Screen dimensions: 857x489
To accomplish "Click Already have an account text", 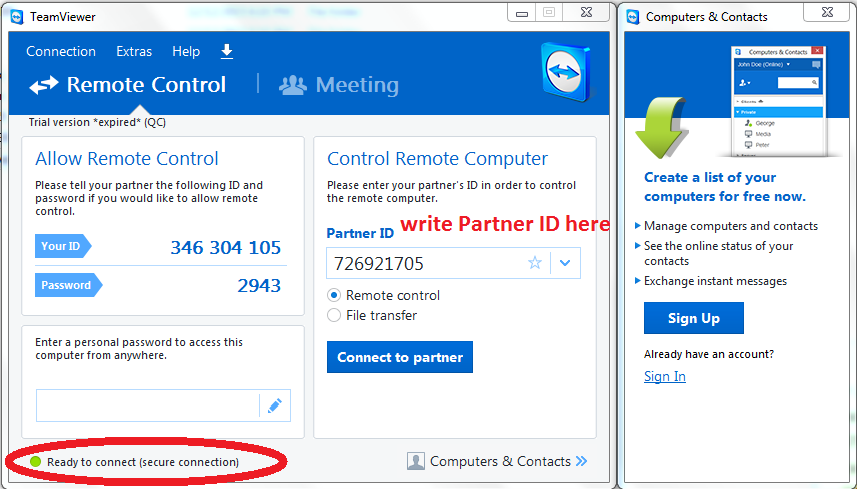I will 709,354.
